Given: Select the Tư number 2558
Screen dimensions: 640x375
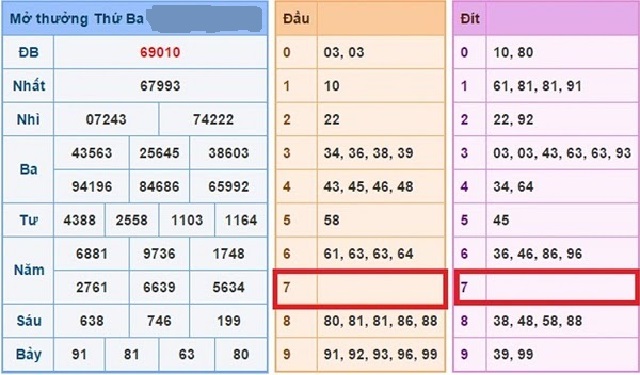Looking at the screenshot, I should point(131,220).
